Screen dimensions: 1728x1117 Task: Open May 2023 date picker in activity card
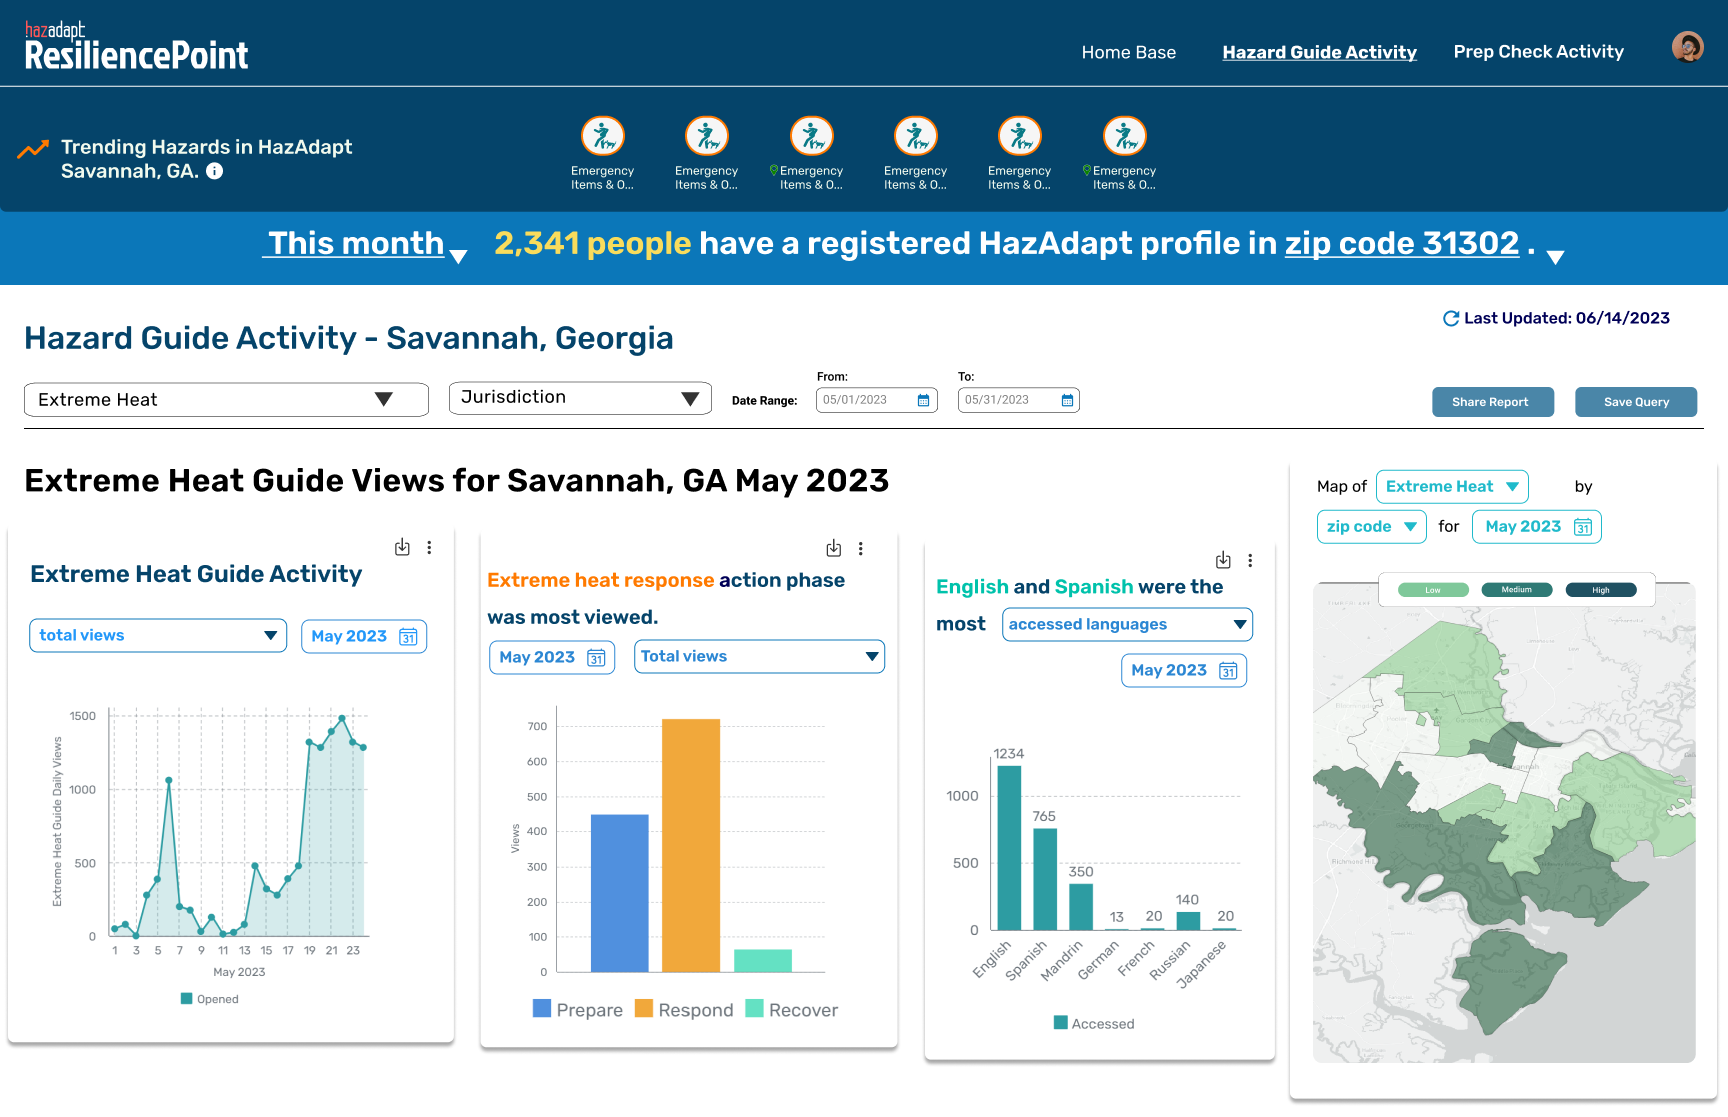[x=364, y=636]
